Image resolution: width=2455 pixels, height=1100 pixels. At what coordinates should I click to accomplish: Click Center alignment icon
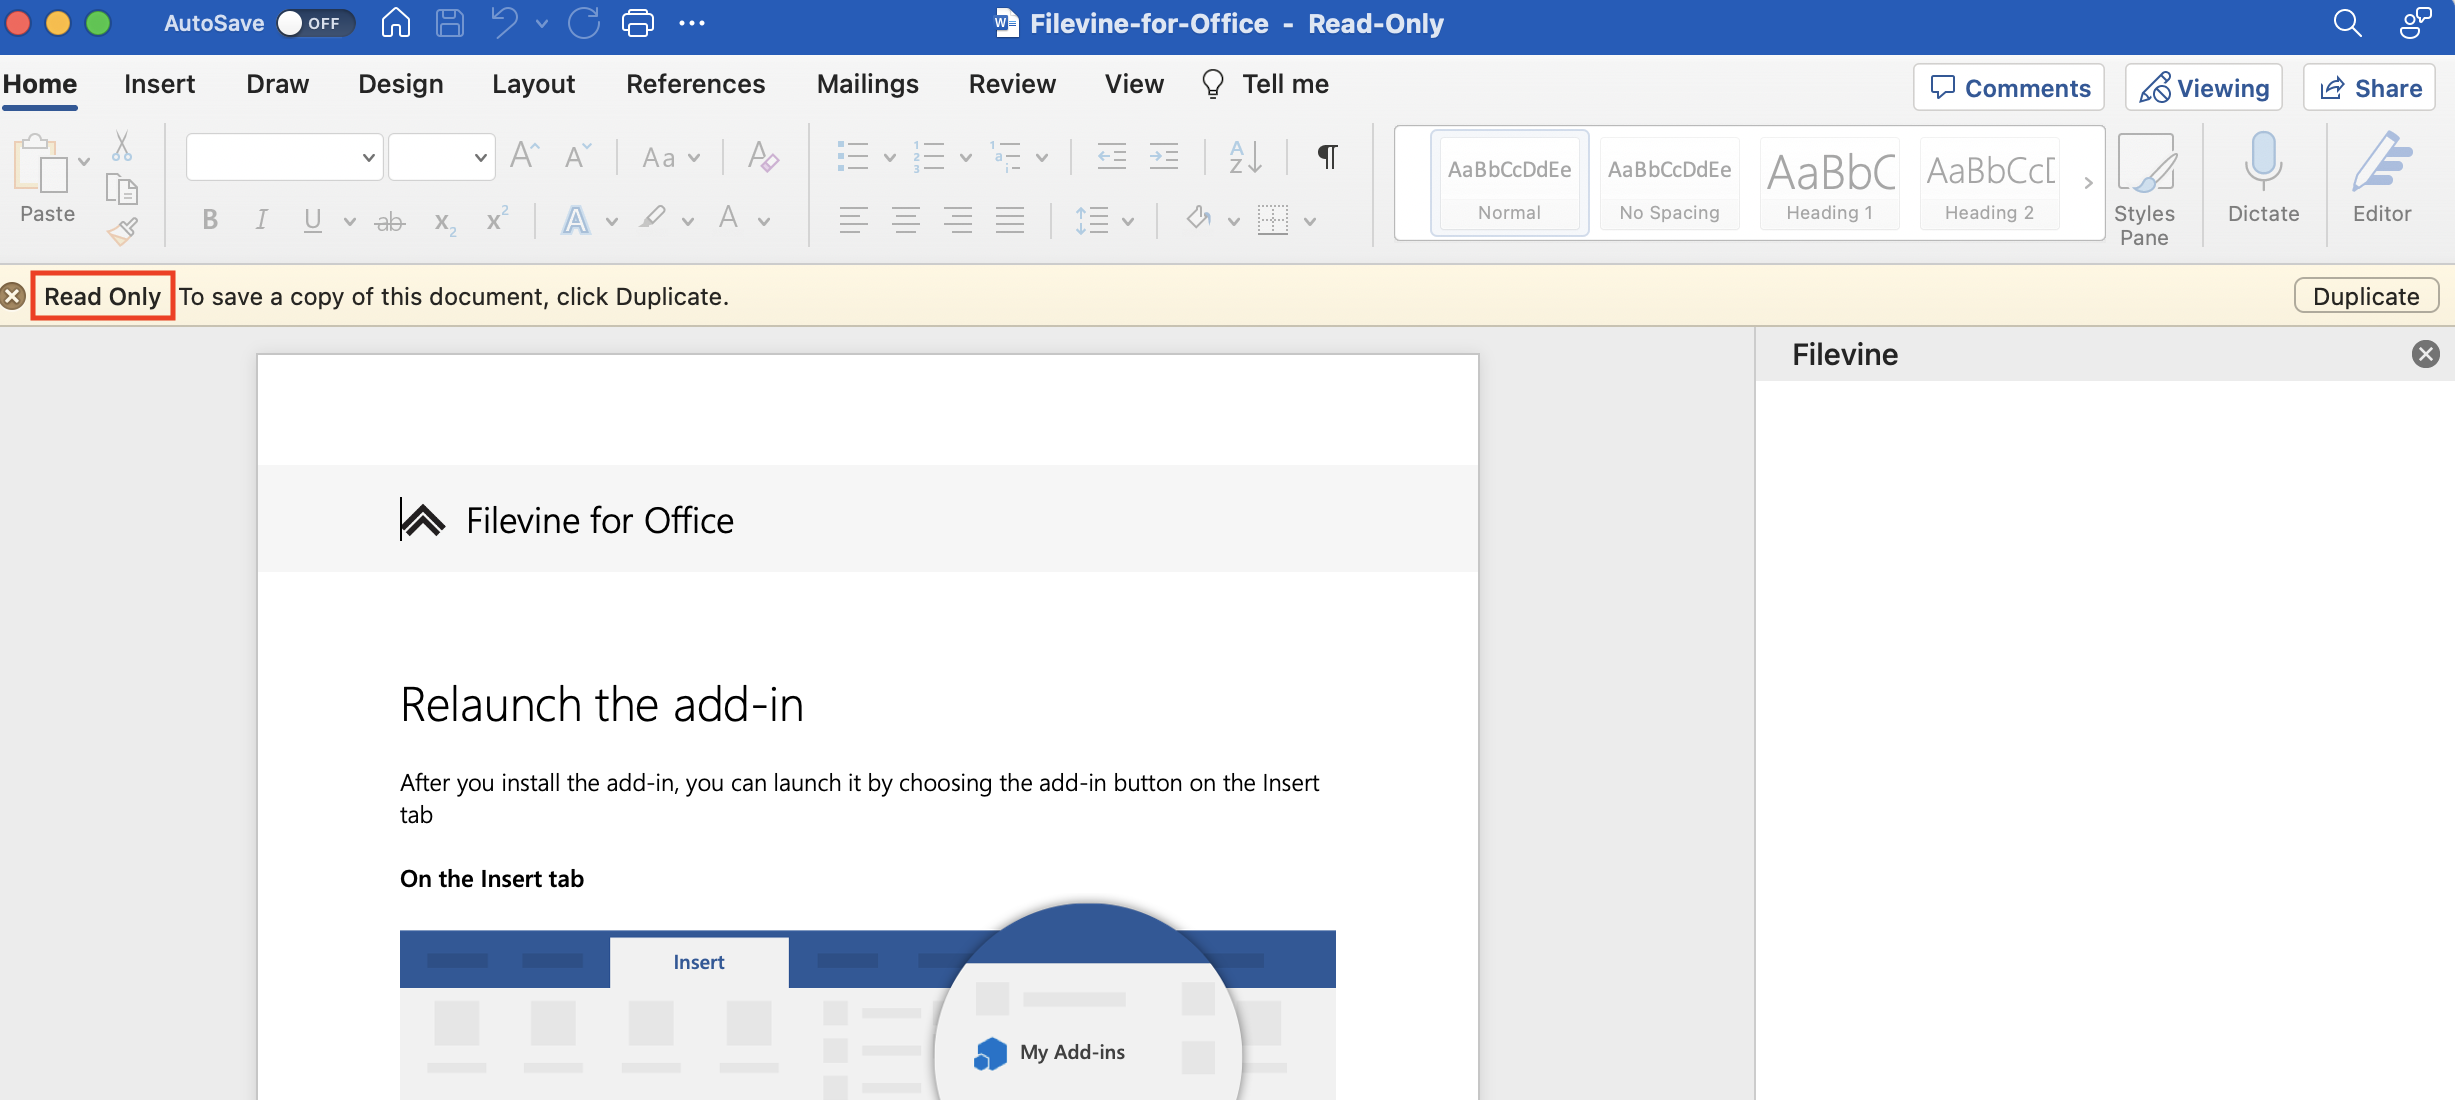click(905, 220)
